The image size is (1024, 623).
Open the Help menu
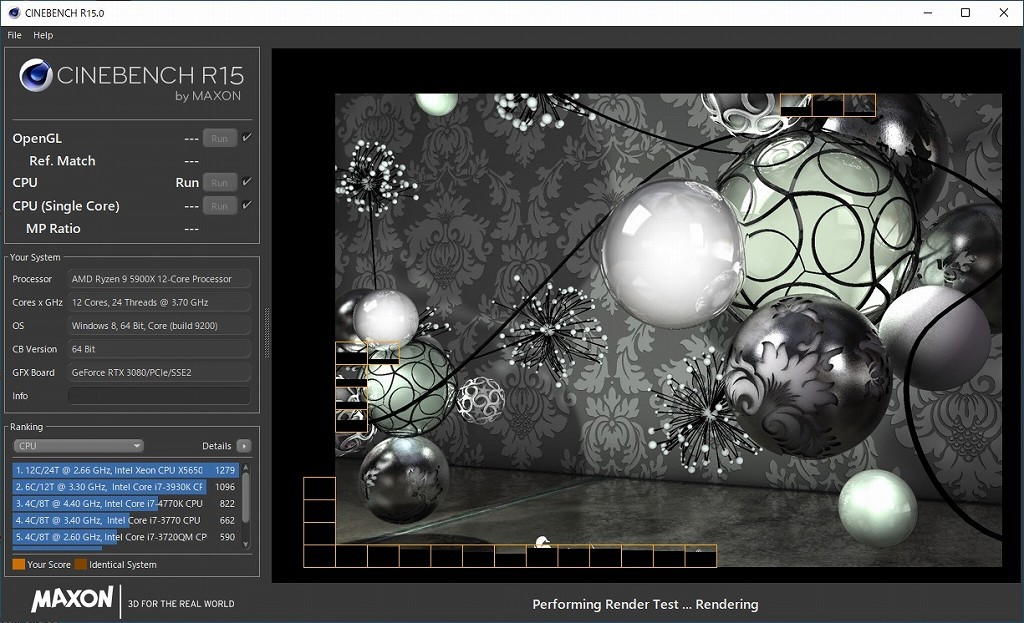[43, 35]
